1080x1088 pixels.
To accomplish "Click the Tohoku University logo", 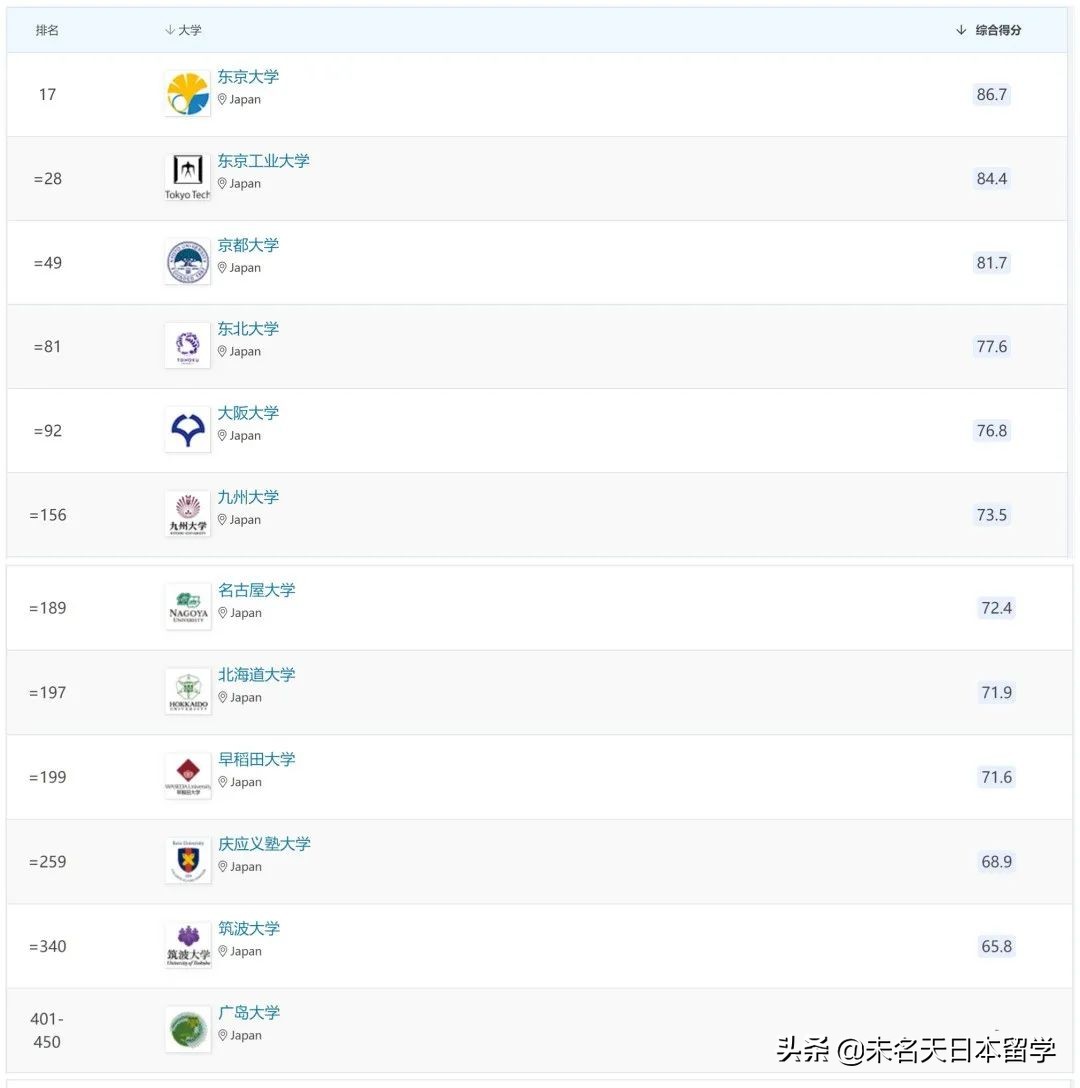I will click(187, 345).
